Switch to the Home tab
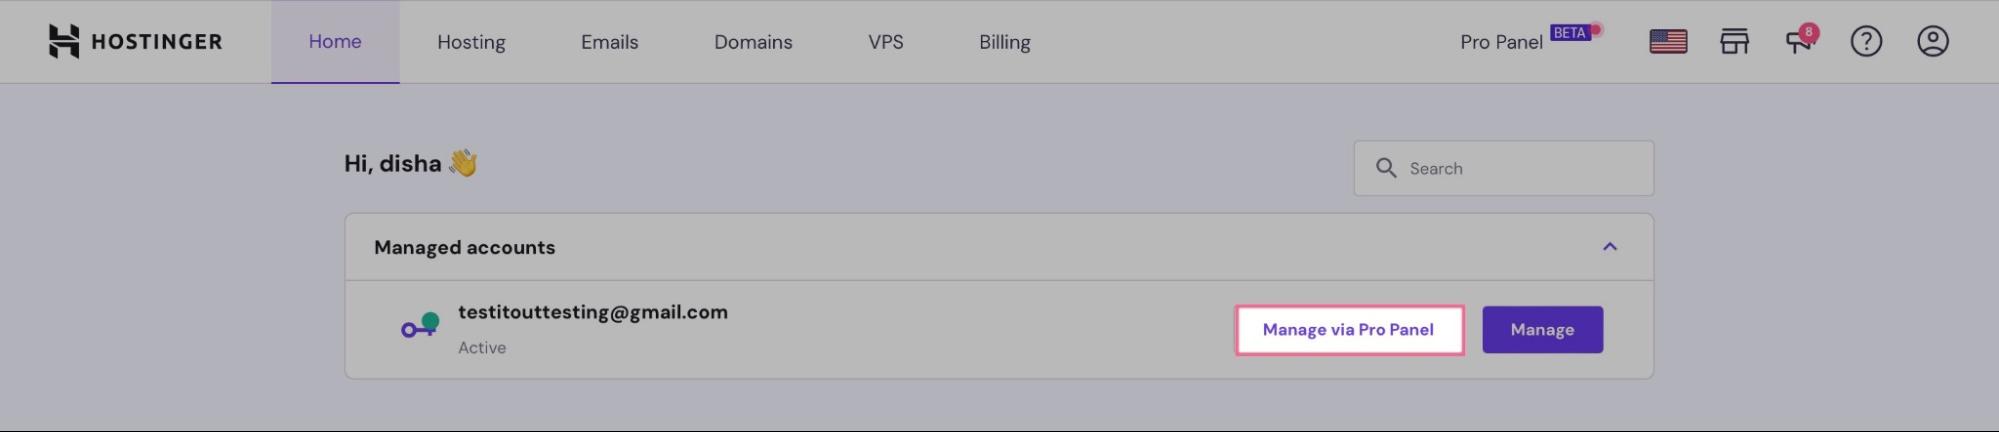The height and width of the screenshot is (432, 1999). (x=335, y=42)
